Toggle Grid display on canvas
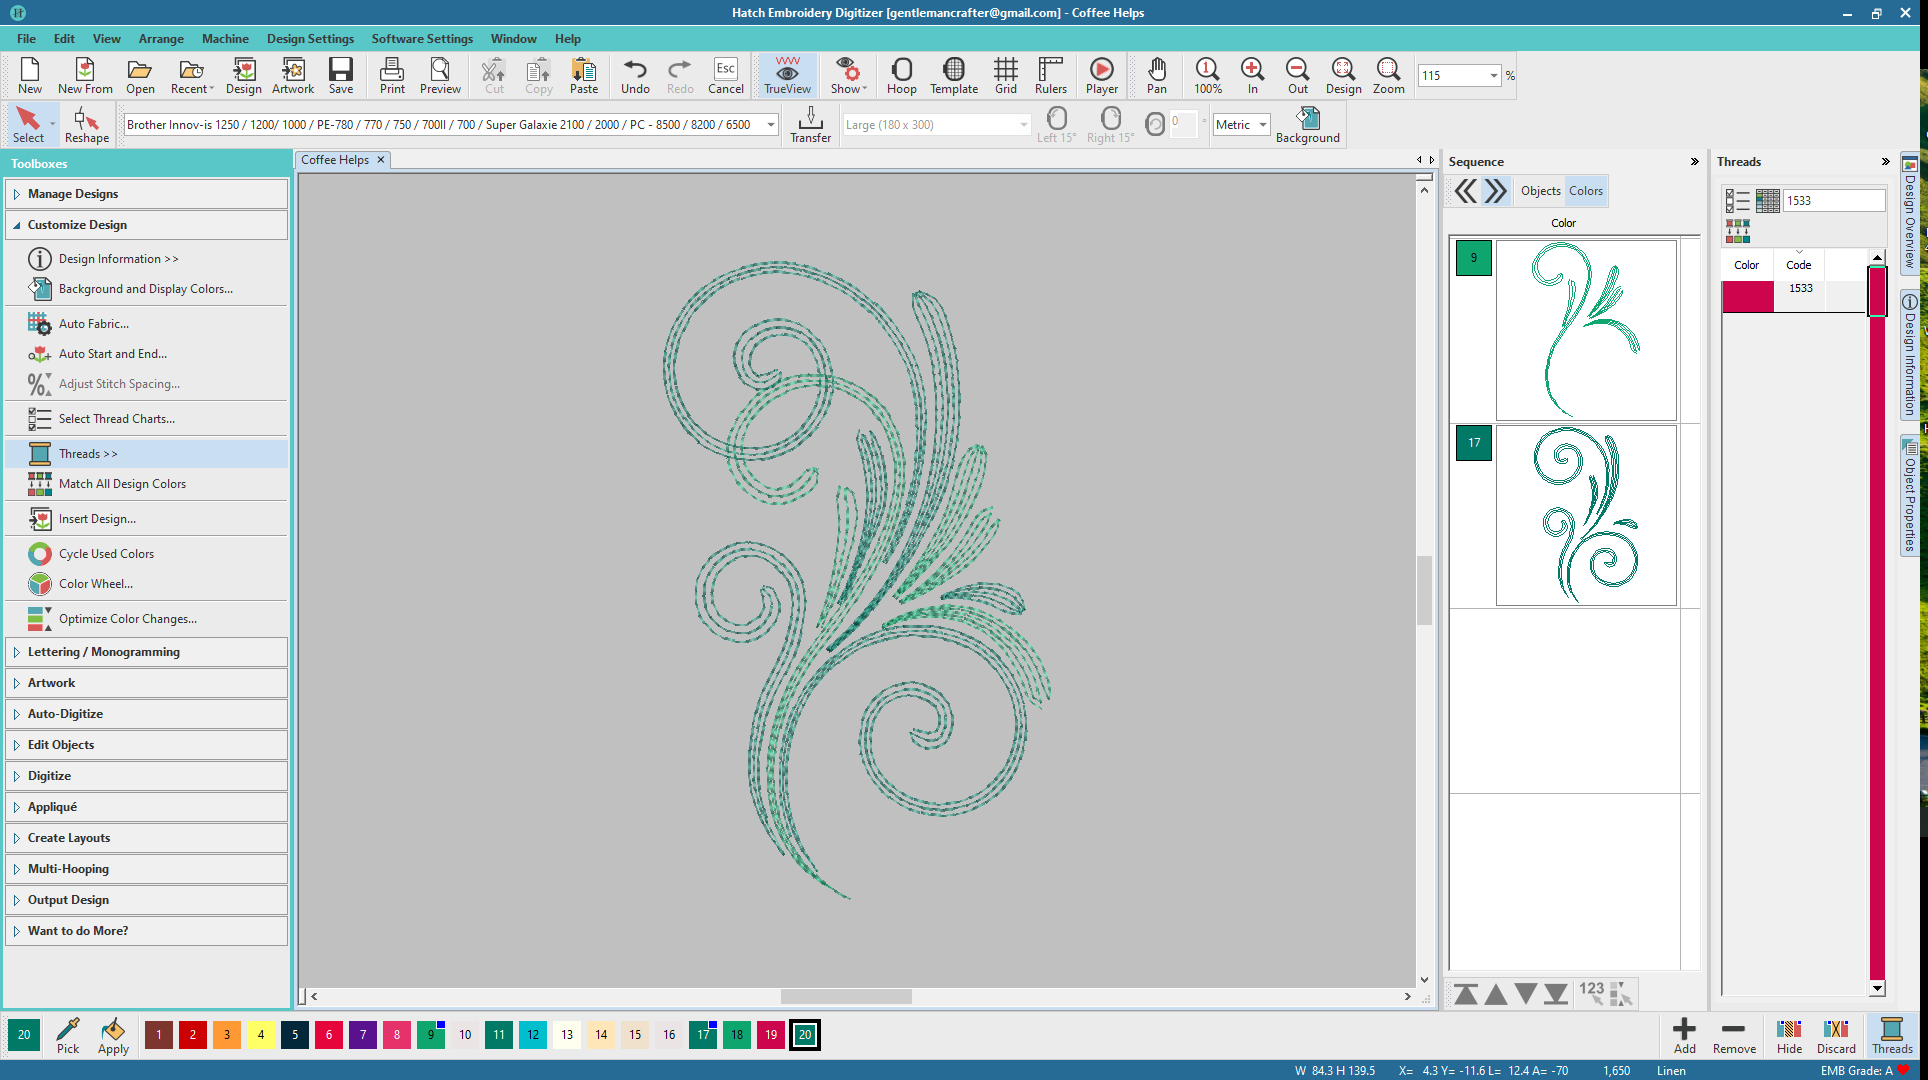The width and height of the screenshot is (1928, 1080). [x=1005, y=75]
